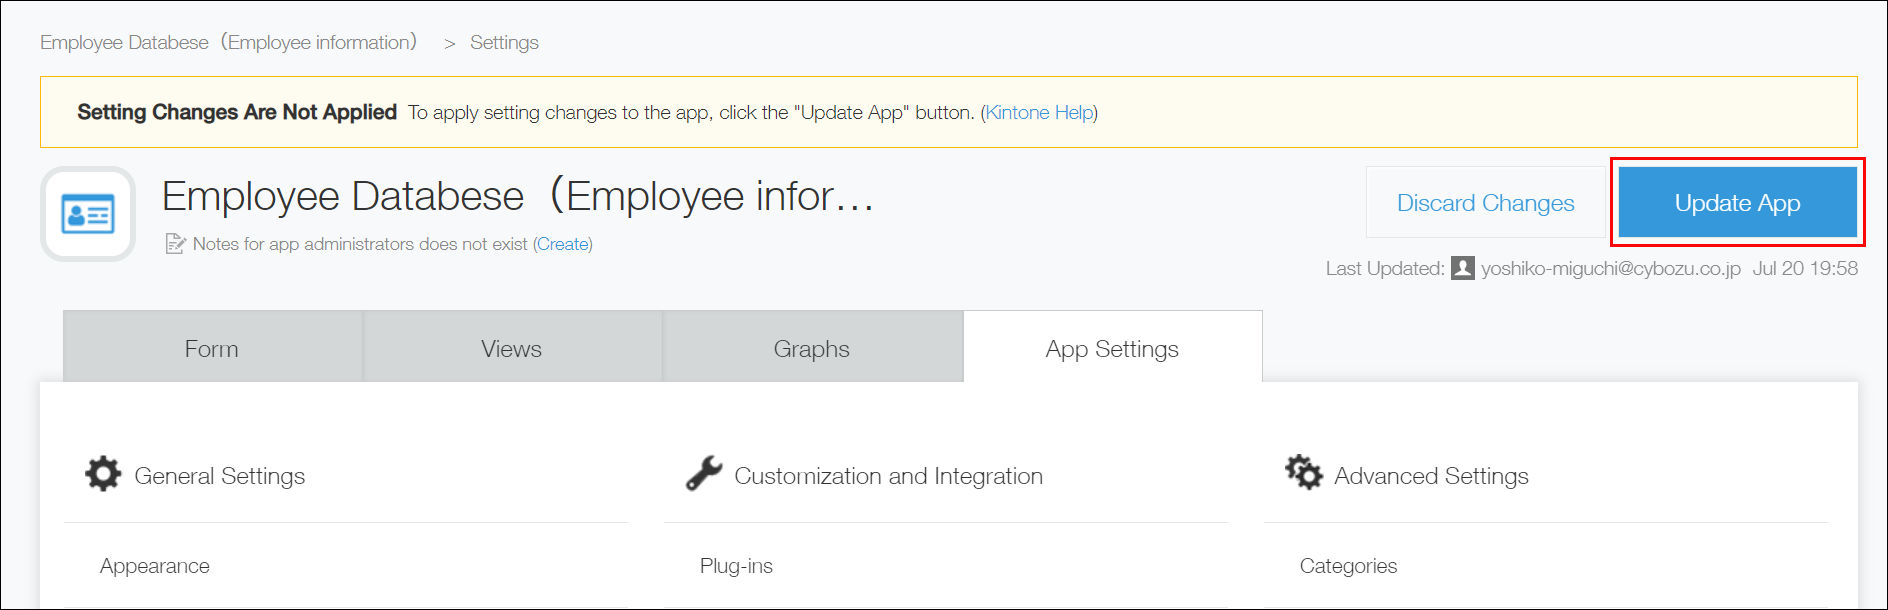Click the General Settings gear icon
Viewport: 1888px width, 610px height.
103,474
